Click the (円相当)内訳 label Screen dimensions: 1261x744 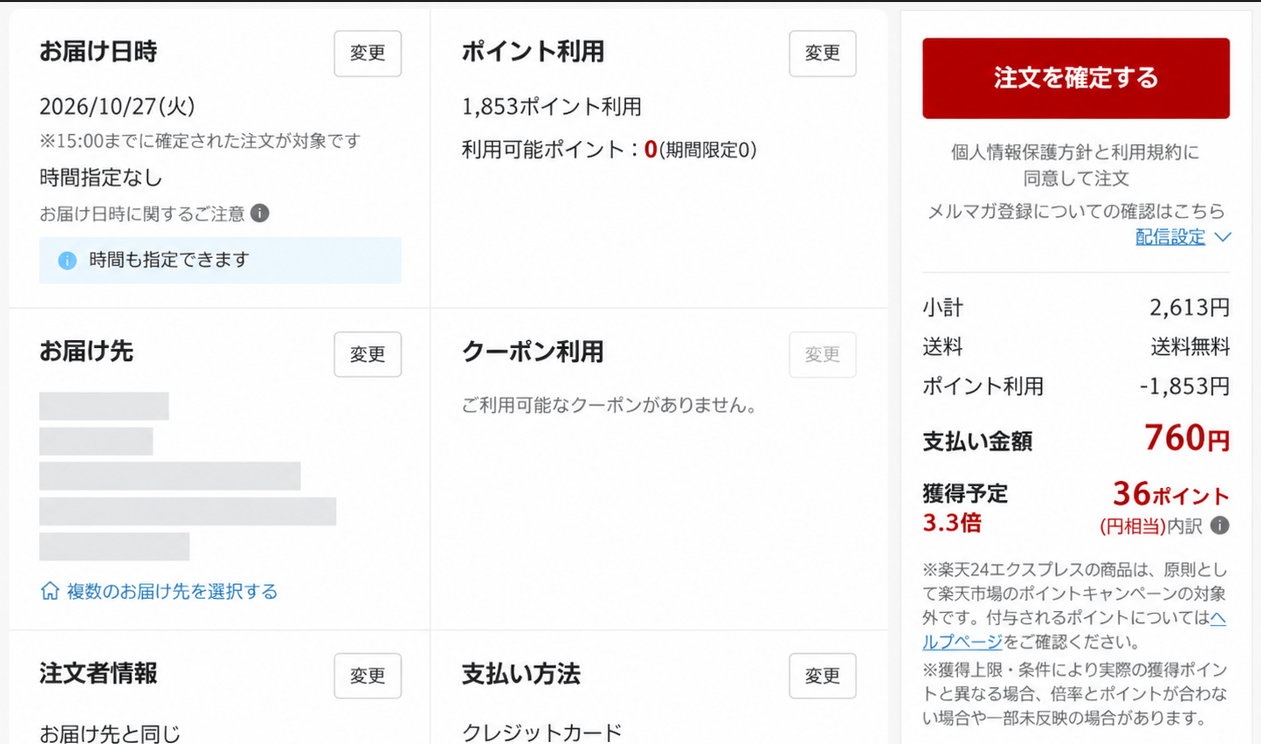1152,525
